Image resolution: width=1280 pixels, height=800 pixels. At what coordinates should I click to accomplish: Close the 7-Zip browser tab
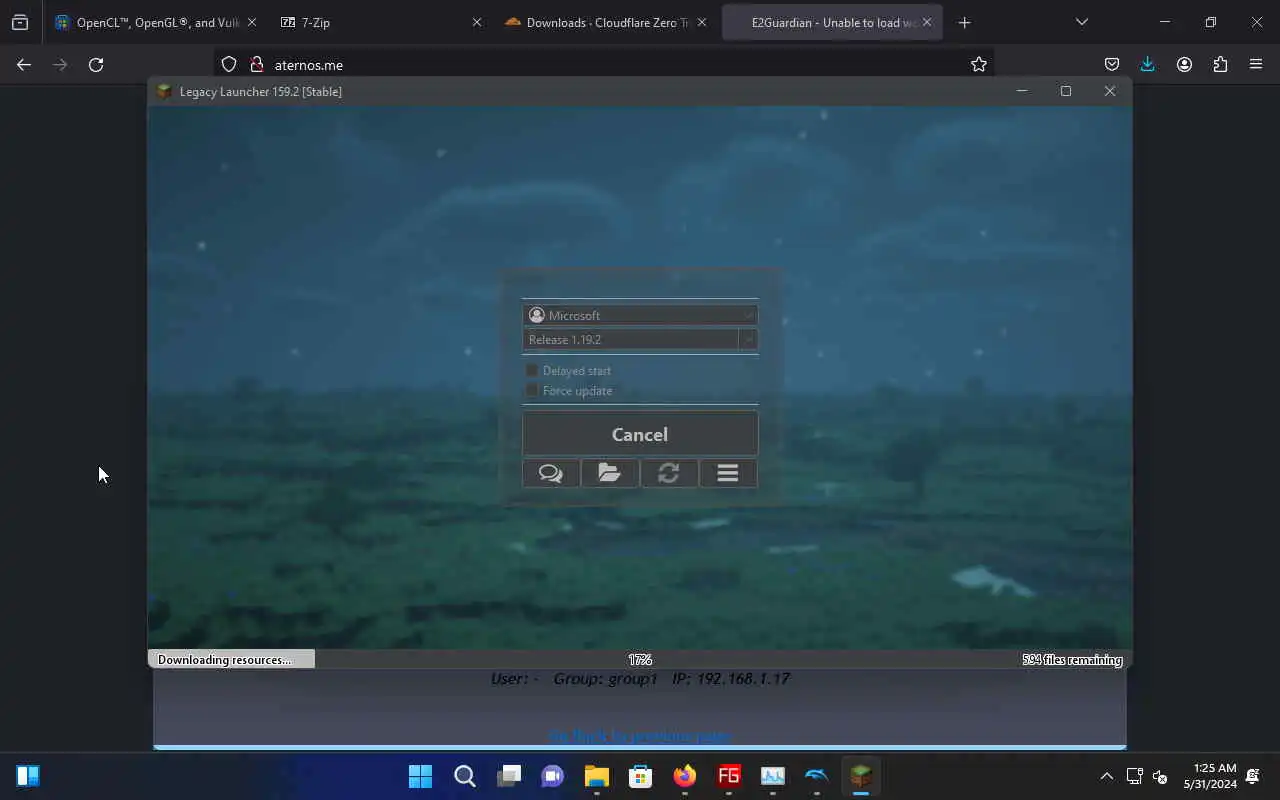pyautogui.click(x=477, y=22)
